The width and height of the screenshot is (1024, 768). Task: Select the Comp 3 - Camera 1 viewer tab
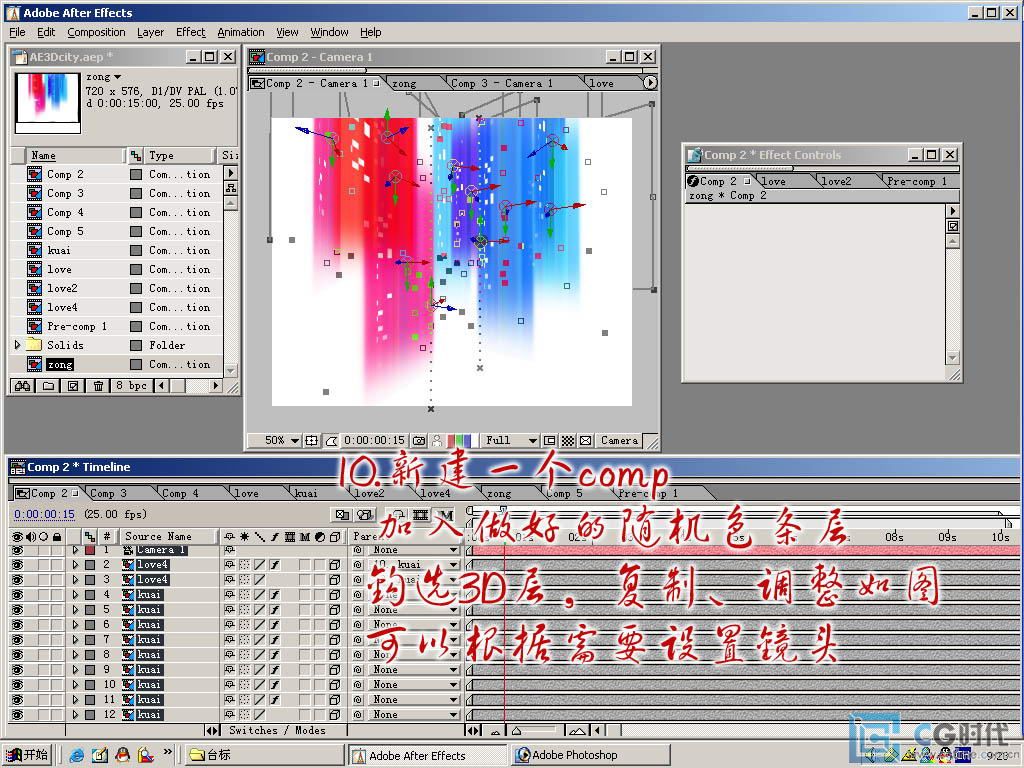pyautogui.click(x=501, y=84)
